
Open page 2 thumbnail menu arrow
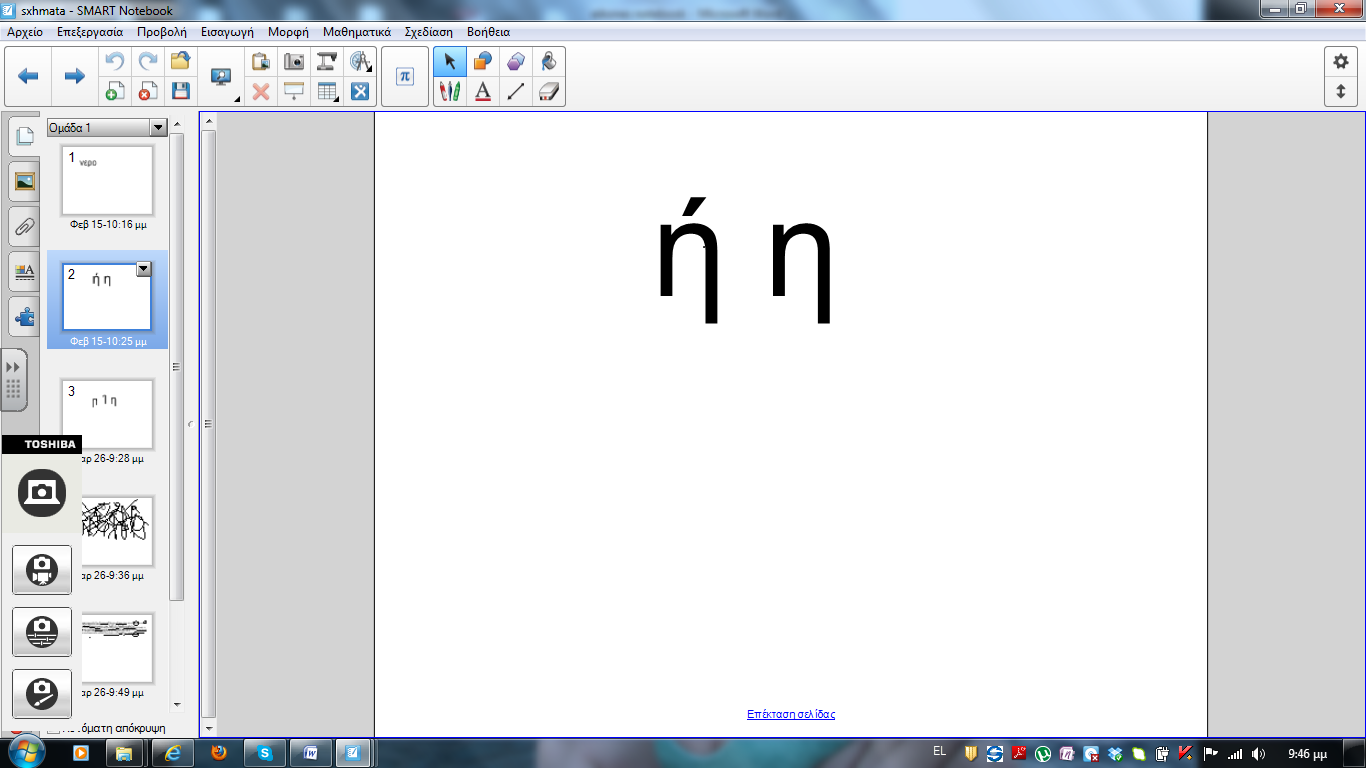click(143, 269)
